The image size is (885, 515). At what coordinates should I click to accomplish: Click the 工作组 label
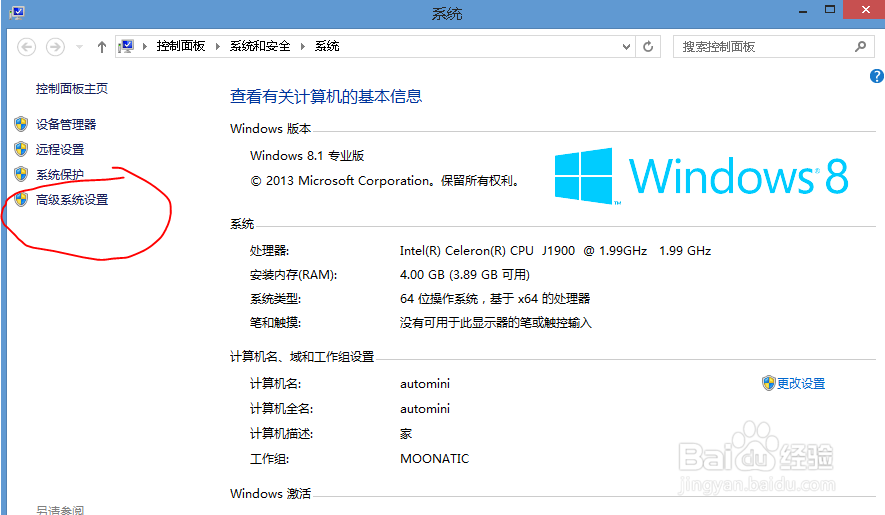pyautogui.click(x=269, y=459)
